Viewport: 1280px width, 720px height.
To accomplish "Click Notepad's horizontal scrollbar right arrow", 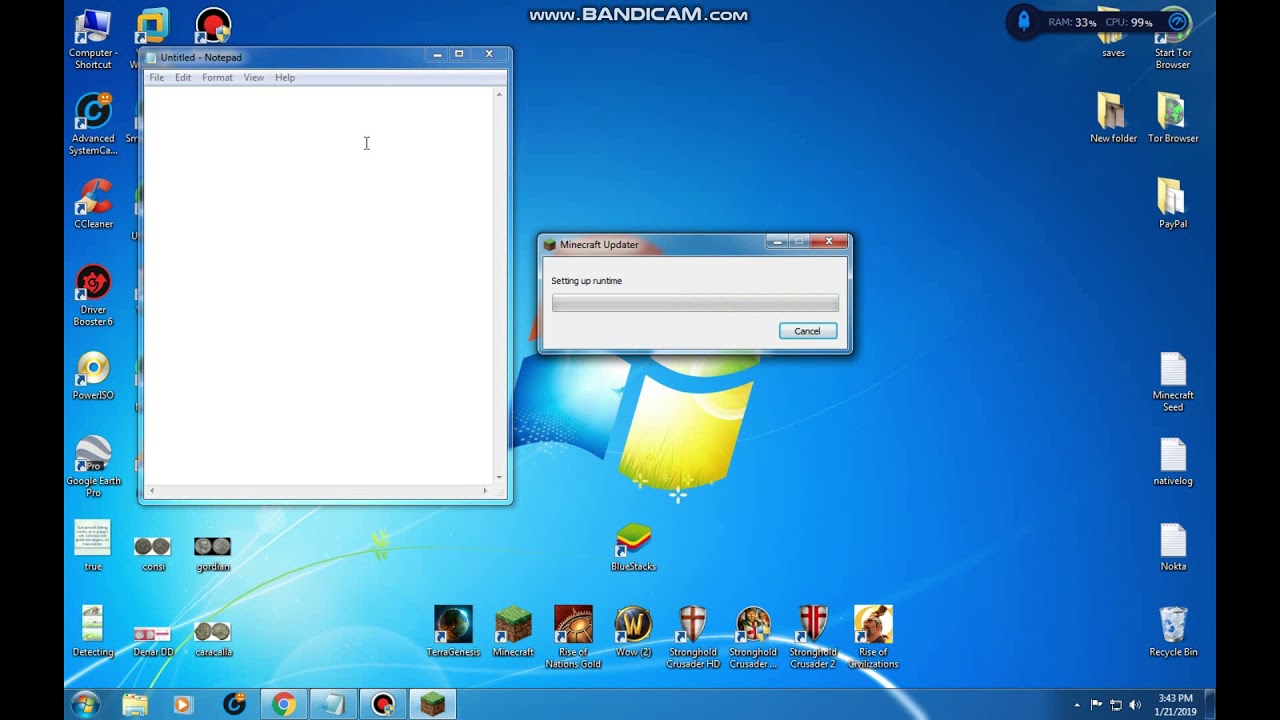I will click(x=485, y=491).
